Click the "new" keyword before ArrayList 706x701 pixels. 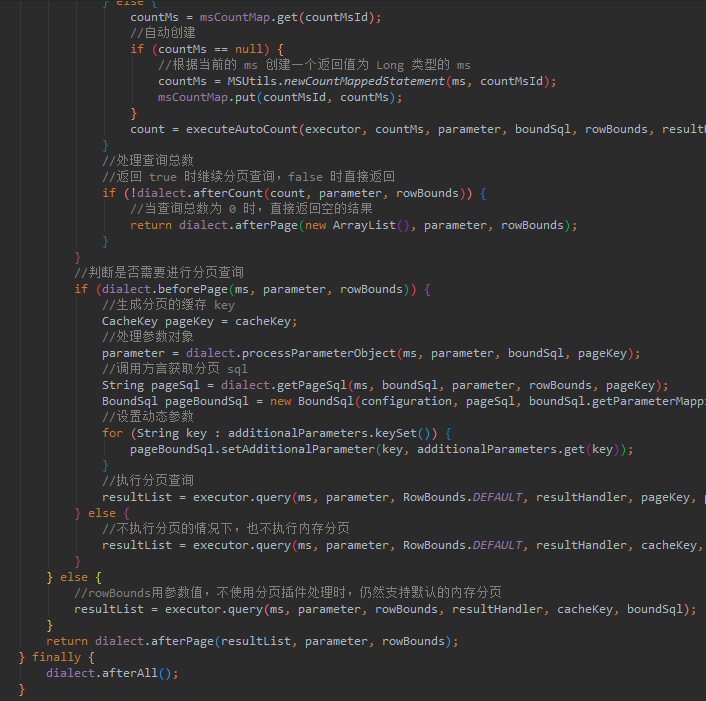tap(316, 225)
